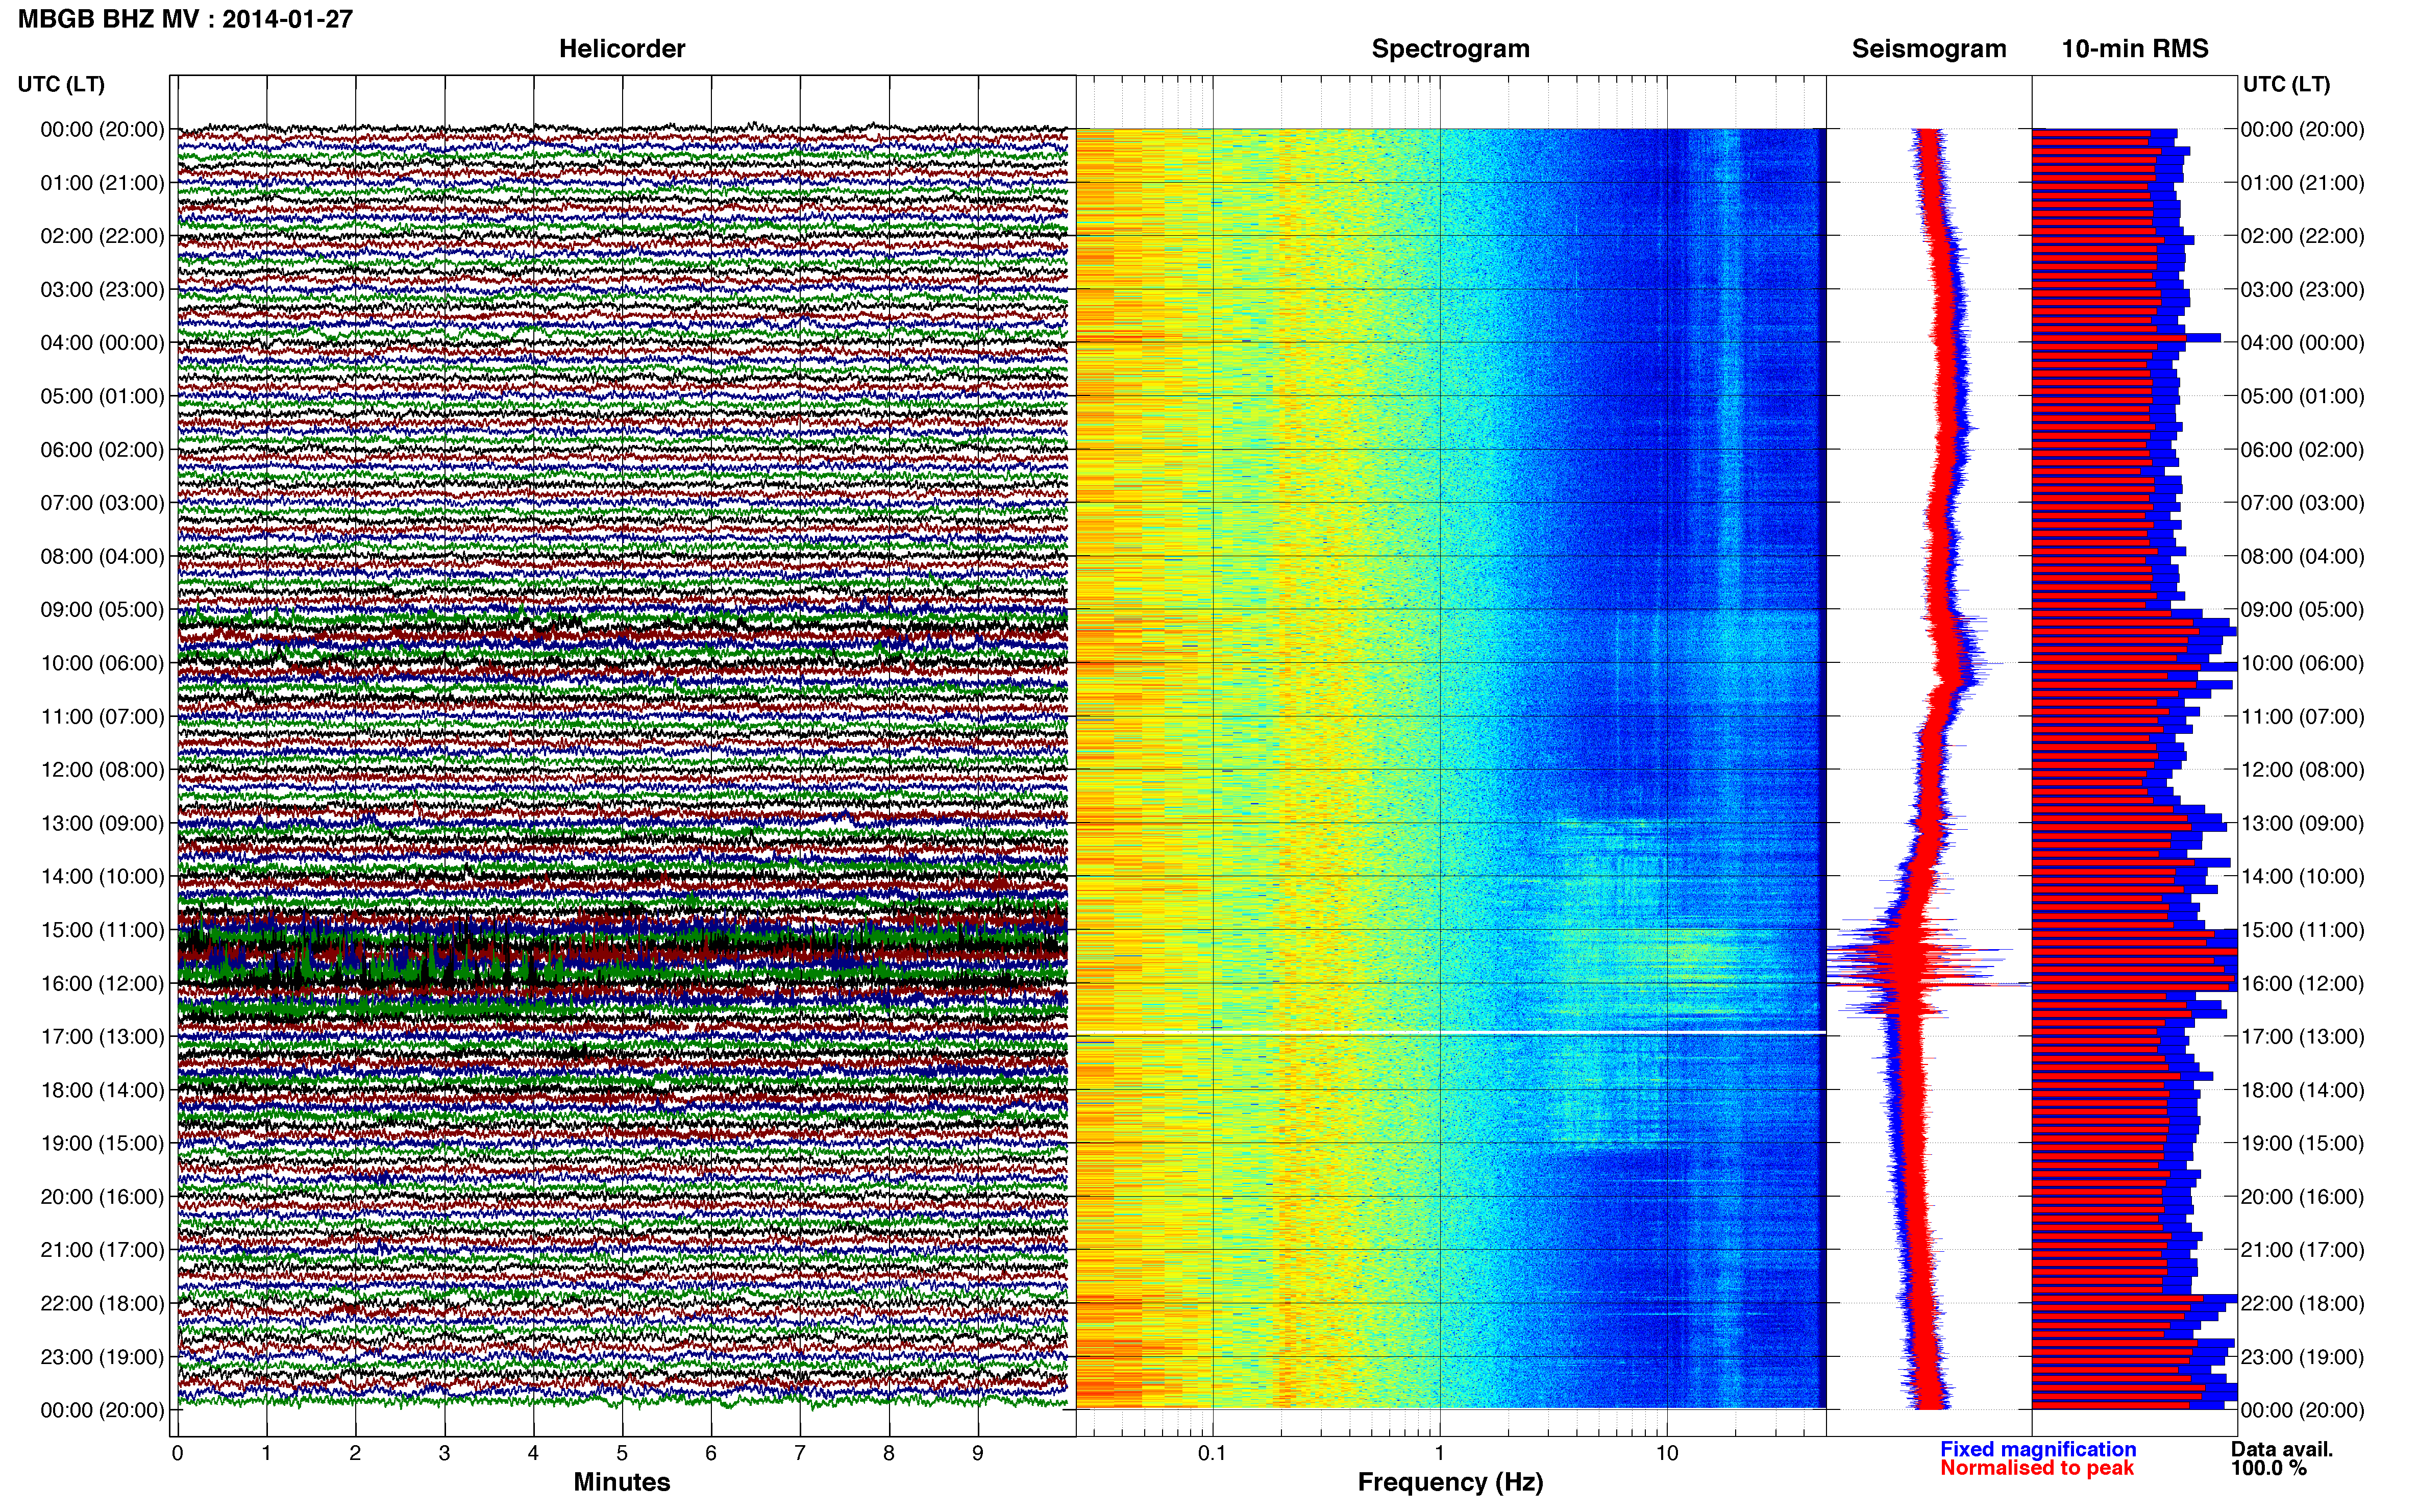This screenshot has width=2419, height=1512.
Task: Click the '9' tick on the Minutes axis
Action: (978, 1453)
